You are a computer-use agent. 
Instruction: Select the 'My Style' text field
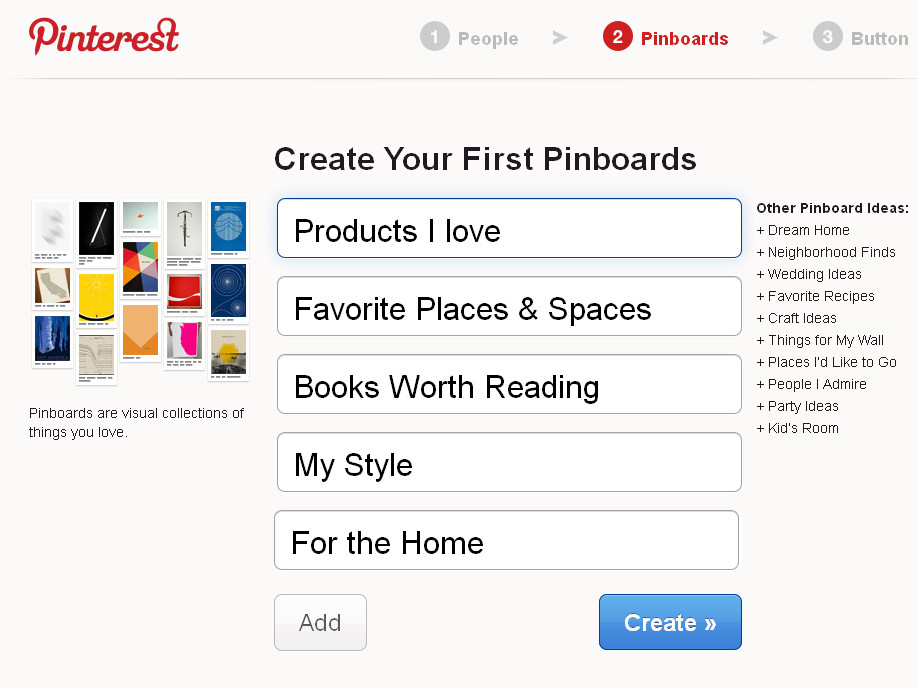[509, 463]
